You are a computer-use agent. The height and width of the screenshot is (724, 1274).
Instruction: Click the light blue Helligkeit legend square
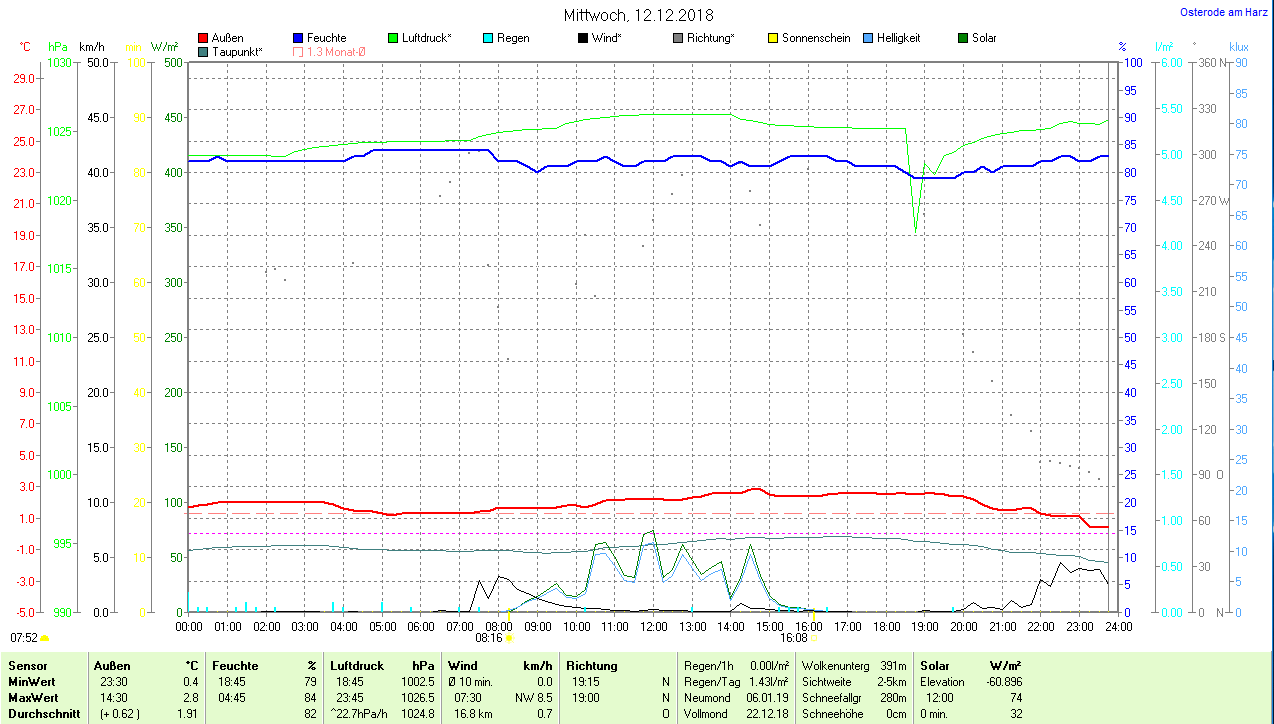tap(868, 38)
